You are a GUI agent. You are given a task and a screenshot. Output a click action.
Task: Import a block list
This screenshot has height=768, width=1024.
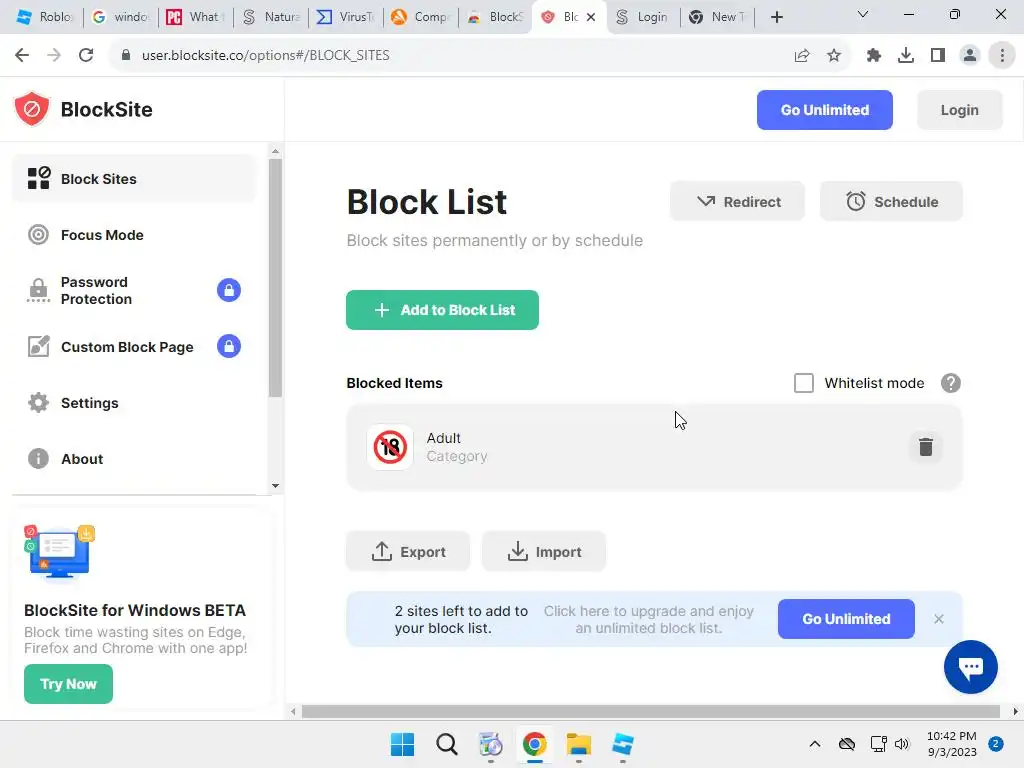tap(544, 551)
